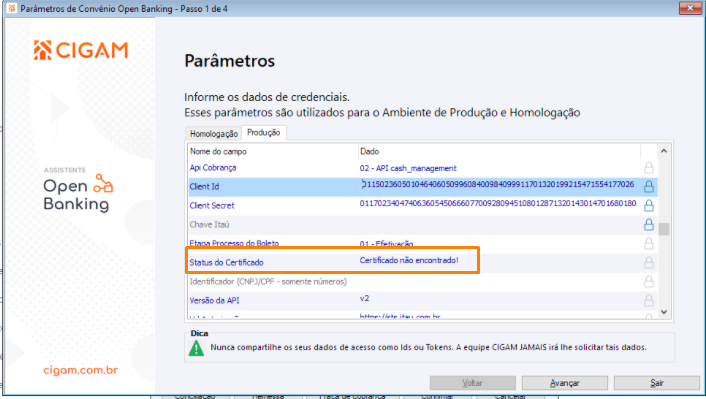Click the scroll up arrow of parameters list
The width and height of the screenshot is (706, 399).
[x=664, y=151]
